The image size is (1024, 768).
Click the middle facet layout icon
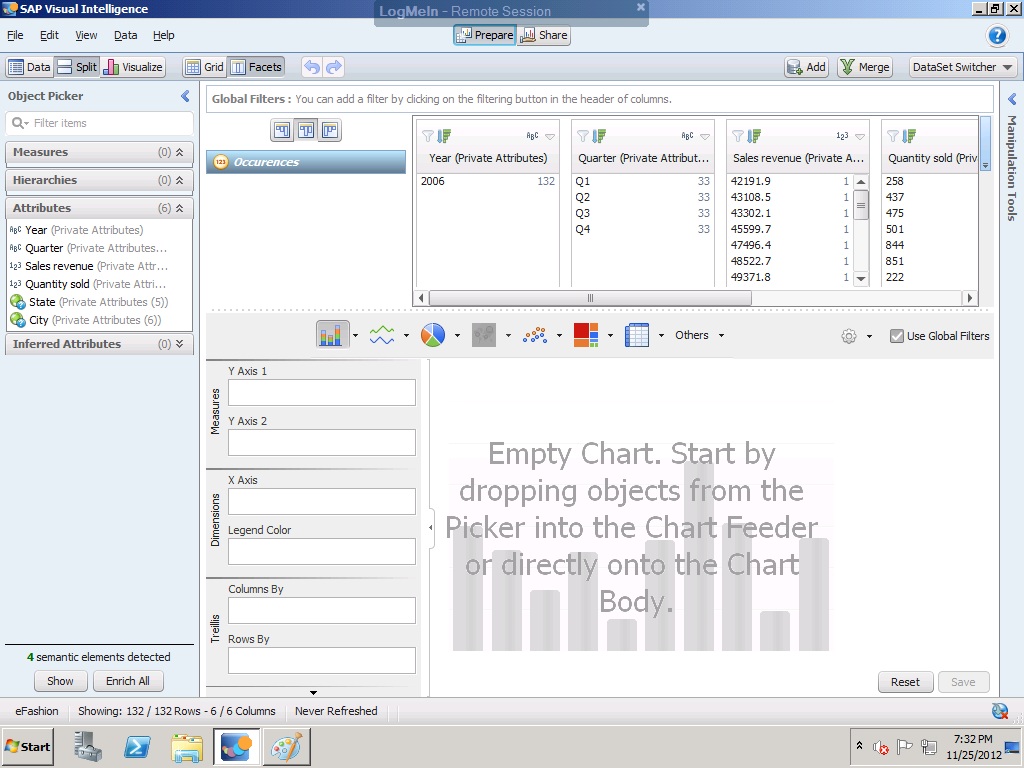(x=306, y=131)
